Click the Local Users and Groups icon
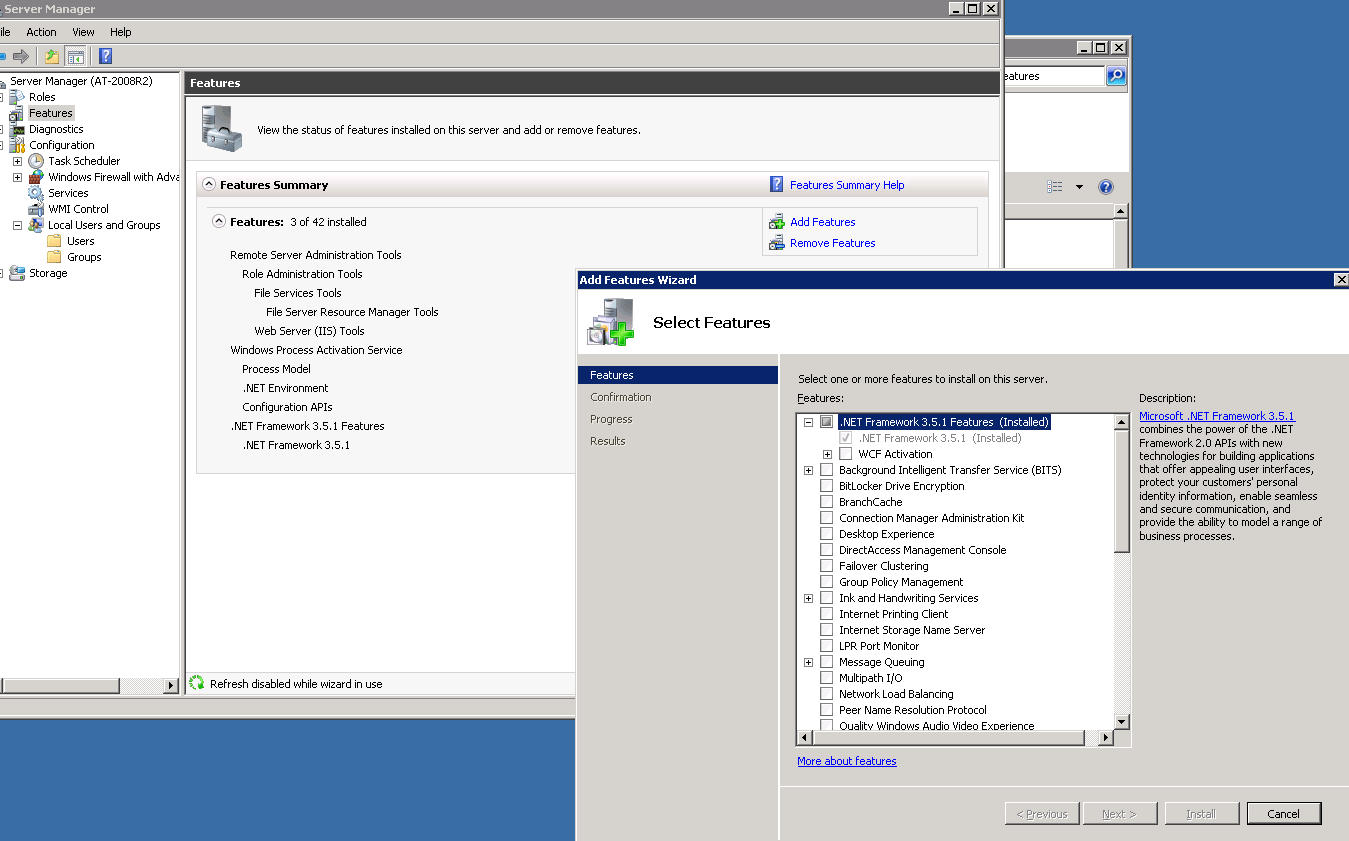 click(36, 225)
